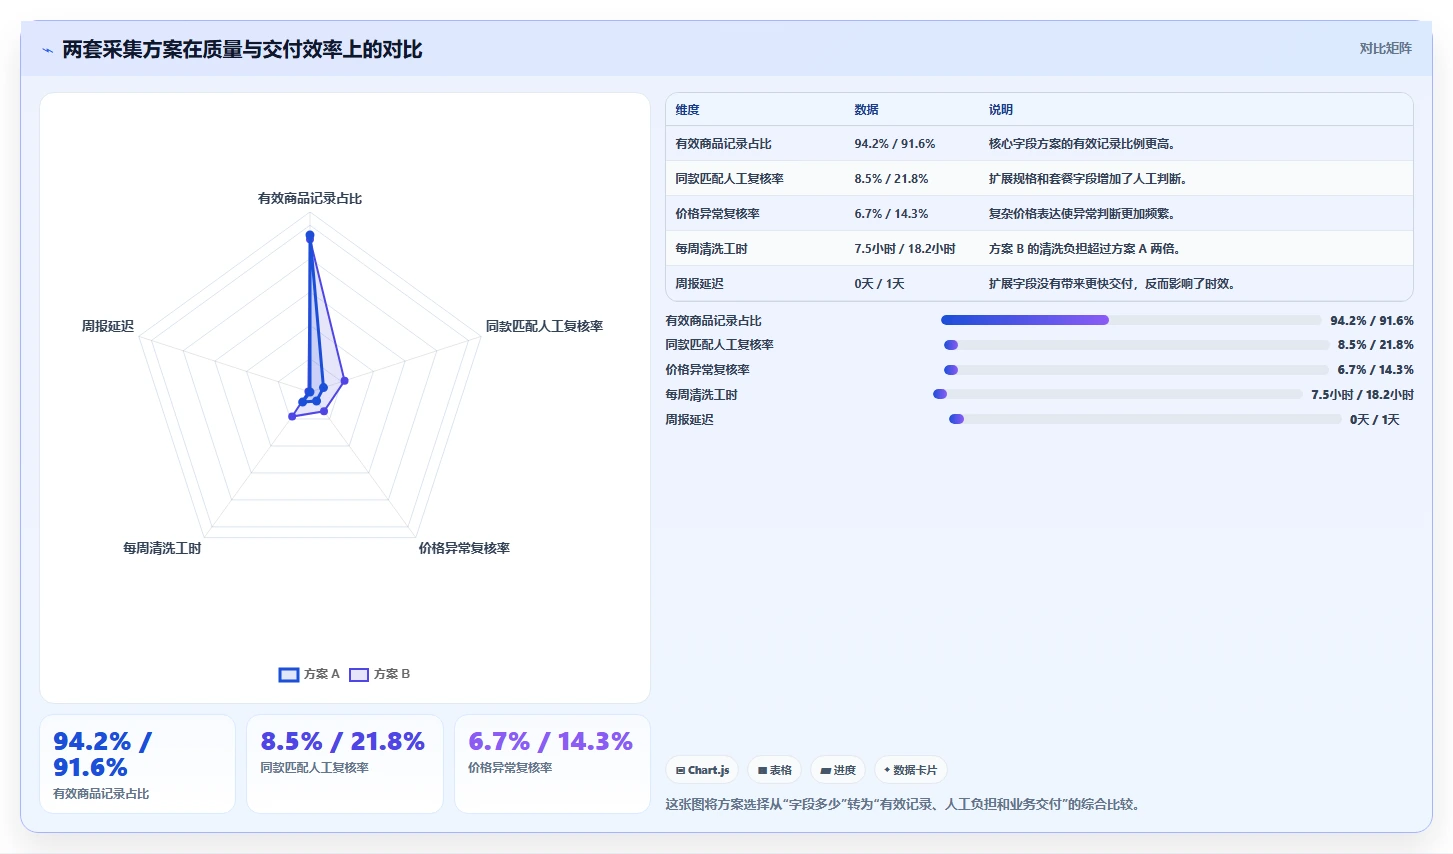Toggle the 方案 A legend swatch

tap(289, 674)
